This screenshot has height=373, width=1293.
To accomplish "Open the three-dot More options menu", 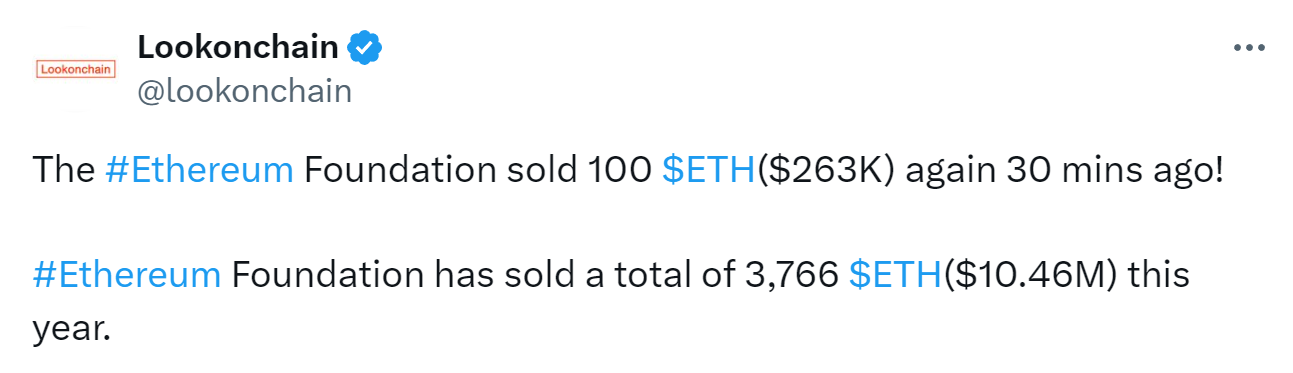I will point(1249,47).
